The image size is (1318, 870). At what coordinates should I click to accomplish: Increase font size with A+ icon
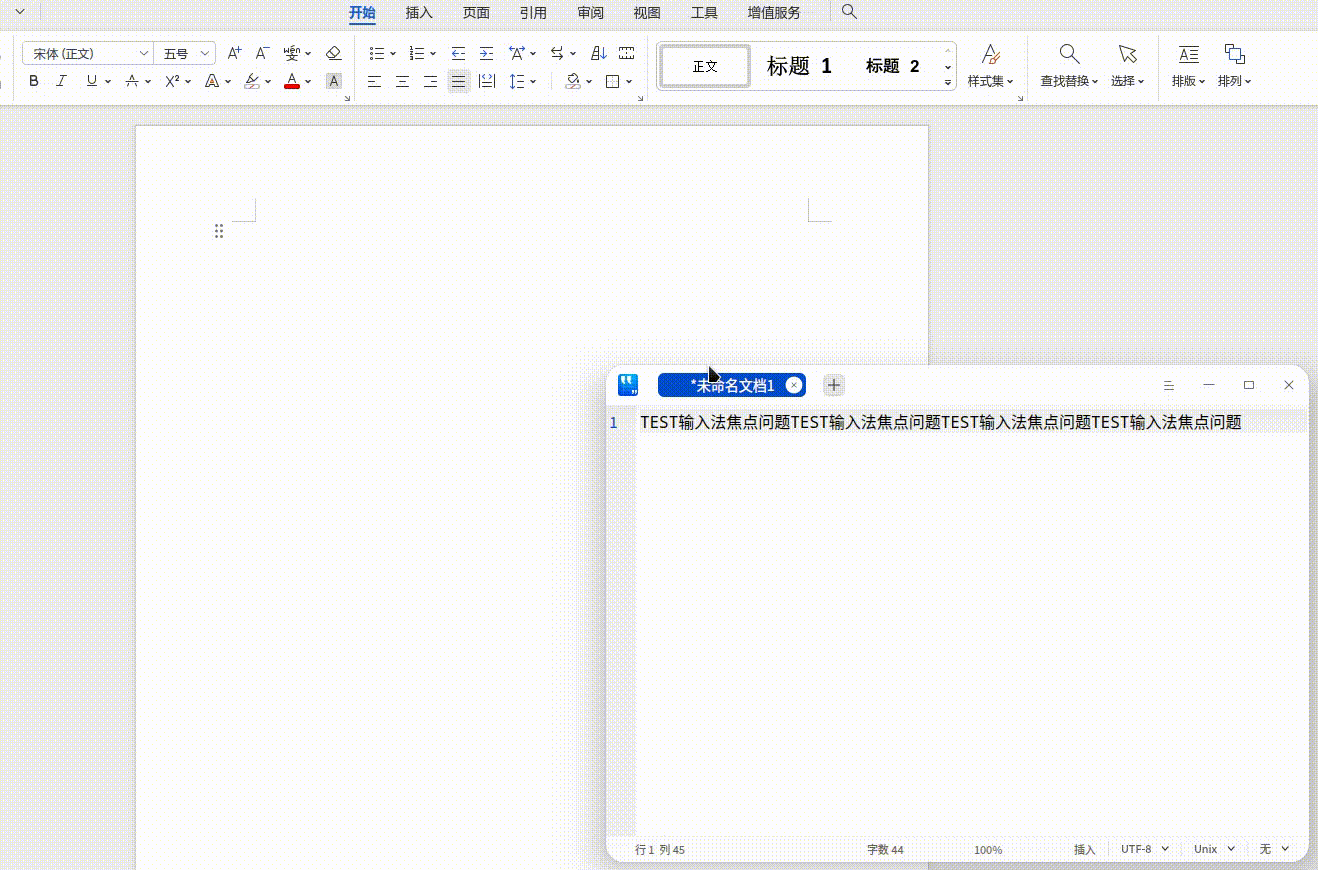click(x=234, y=53)
